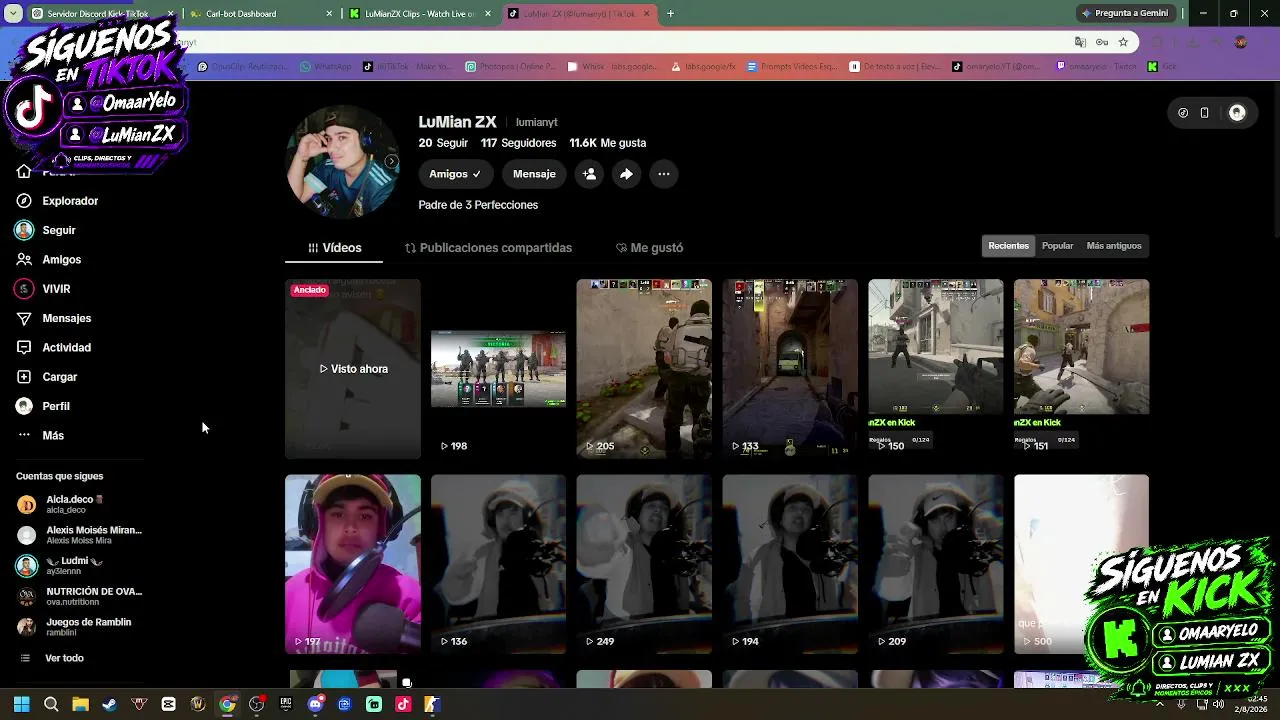Open Epic Games Launcher from taskbar

tap(286, 704)
